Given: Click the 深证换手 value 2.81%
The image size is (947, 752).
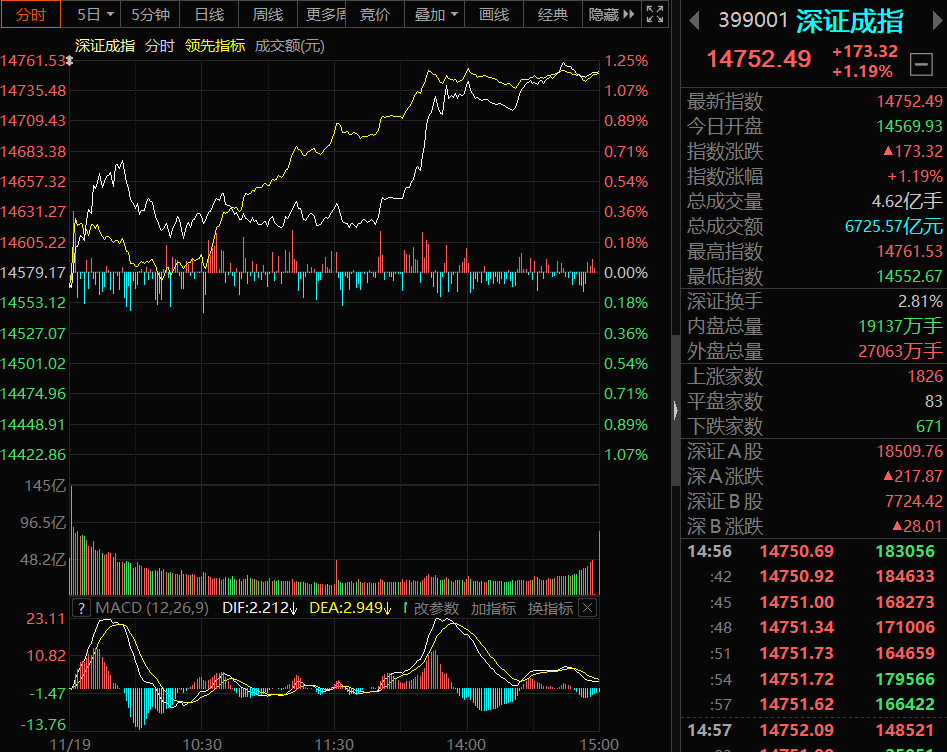Looking at the screenshot, I should pyautogui.click(x=920, y=301).
